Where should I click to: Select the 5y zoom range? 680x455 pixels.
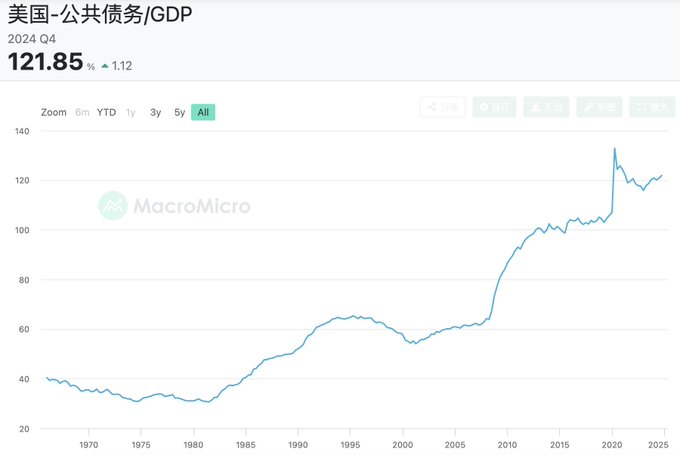[x=180, y=112]
